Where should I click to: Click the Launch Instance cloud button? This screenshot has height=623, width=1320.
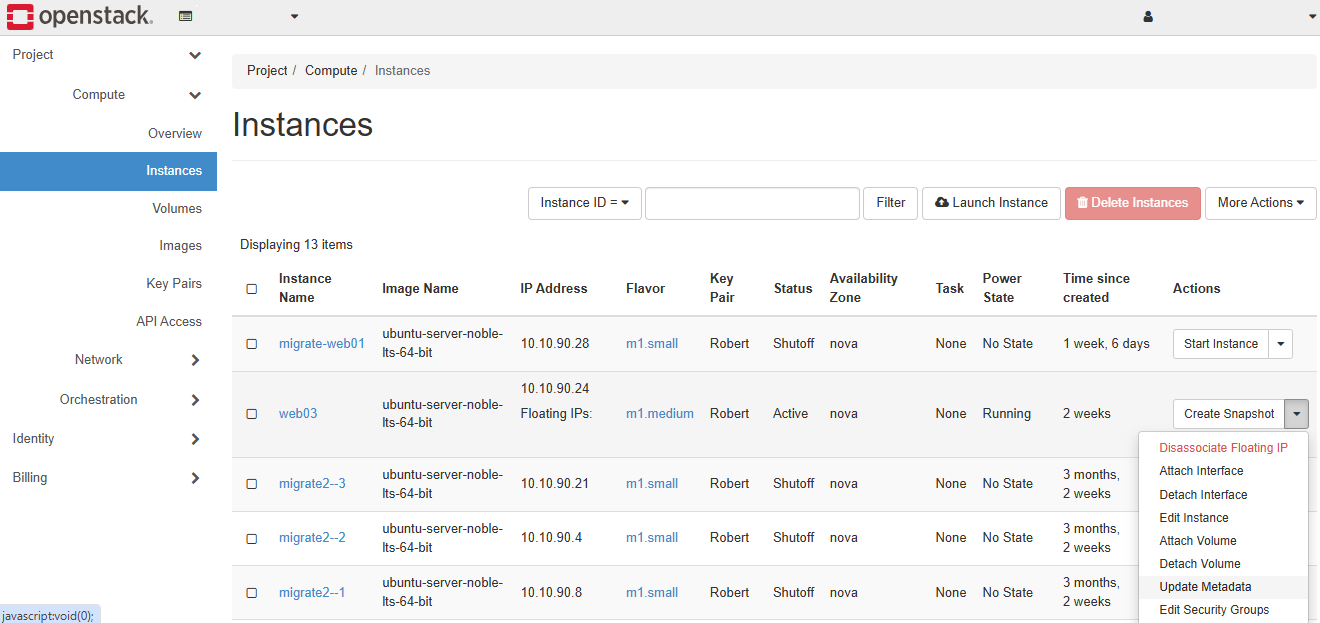[991, 203]
